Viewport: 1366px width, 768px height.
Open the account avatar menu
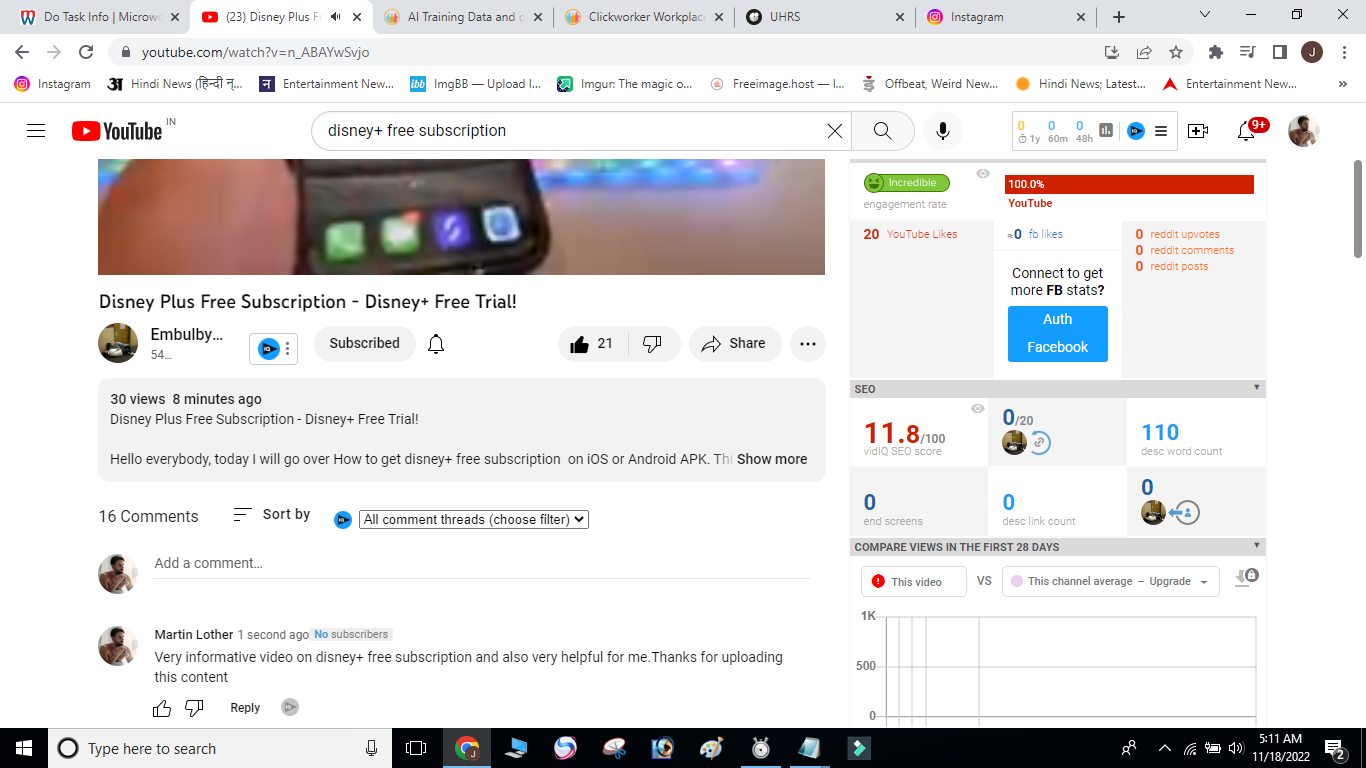click(x=1303, y=131)
